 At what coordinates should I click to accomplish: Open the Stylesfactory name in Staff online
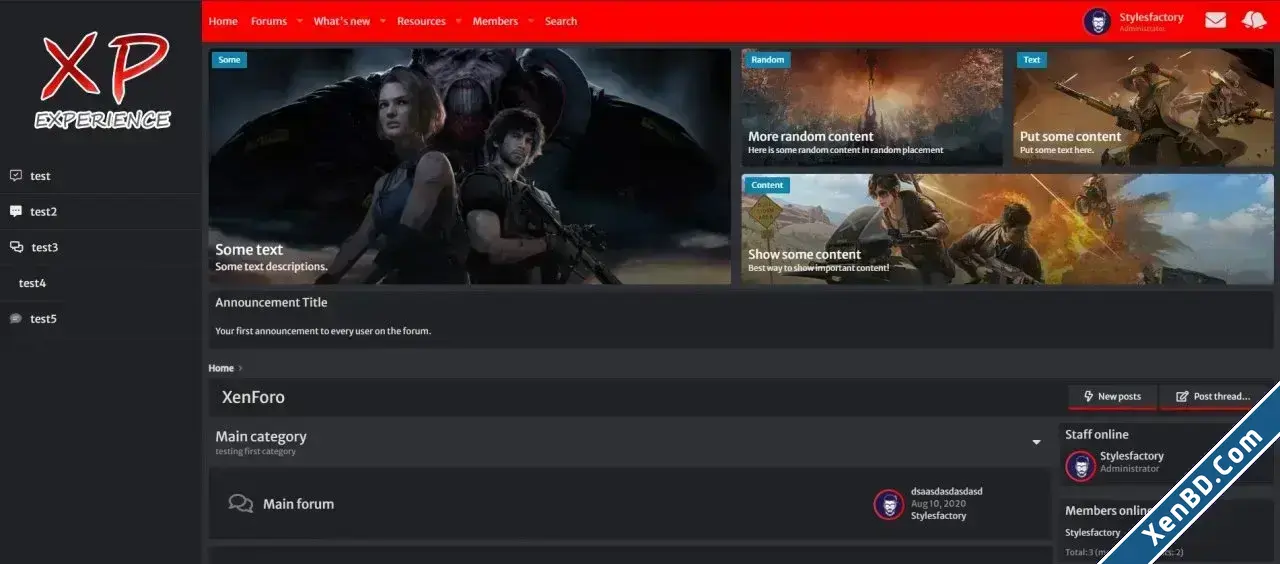[x=1132, y=456]
